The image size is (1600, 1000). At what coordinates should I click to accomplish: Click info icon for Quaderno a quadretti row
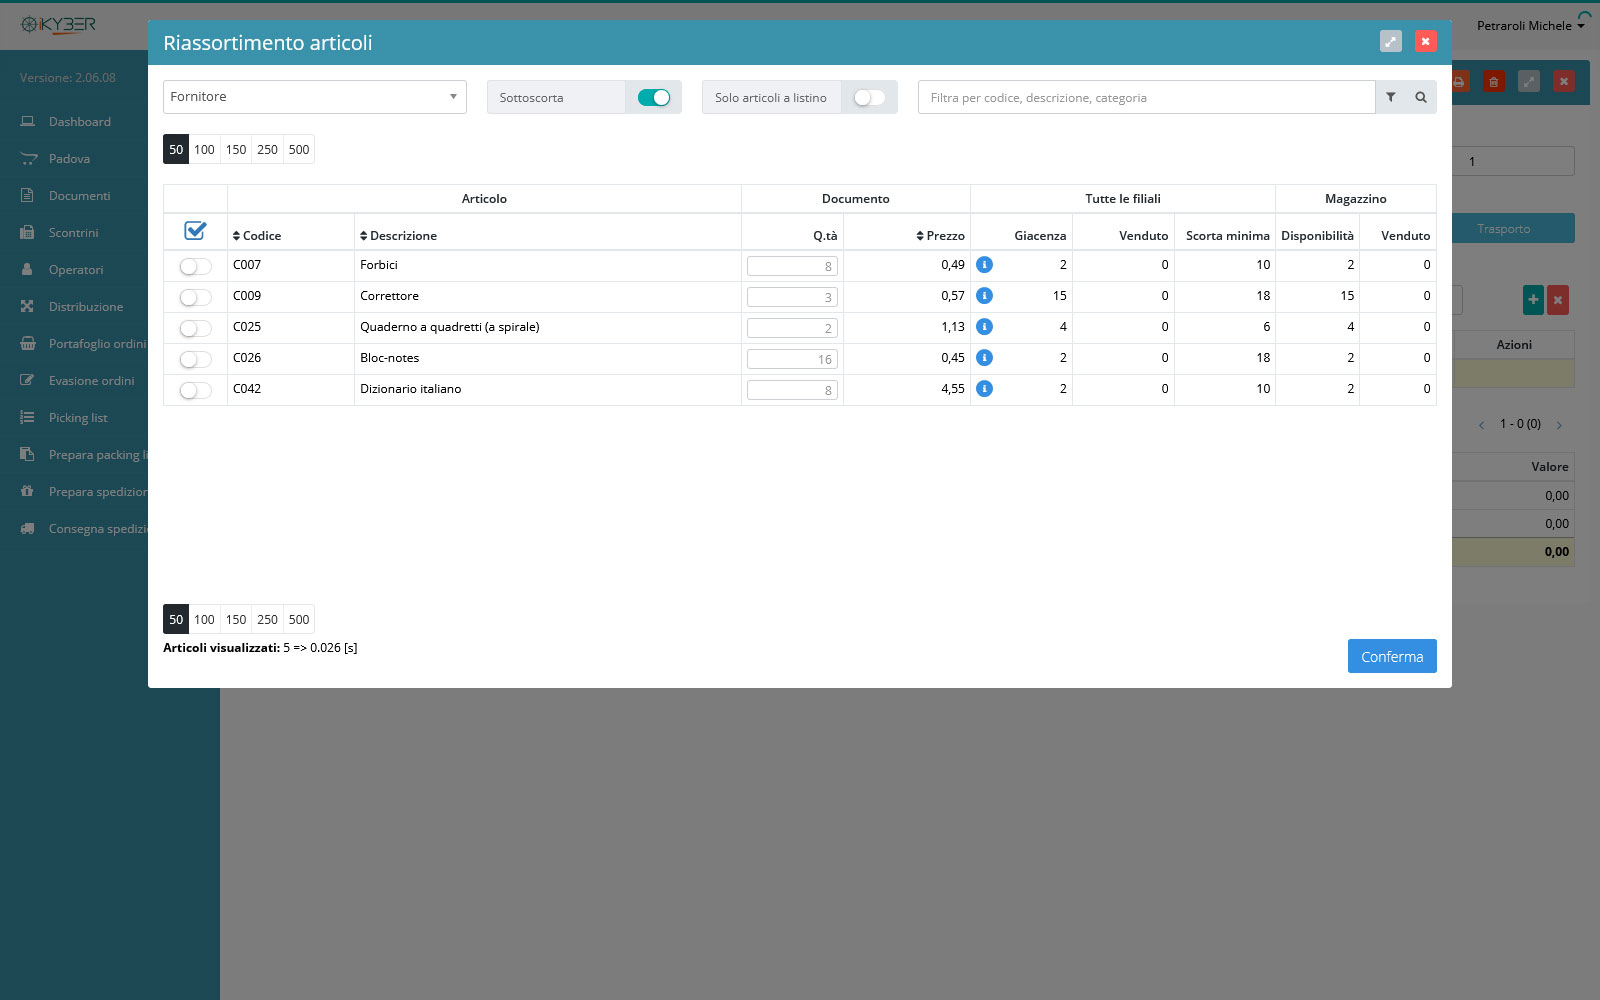984,327
